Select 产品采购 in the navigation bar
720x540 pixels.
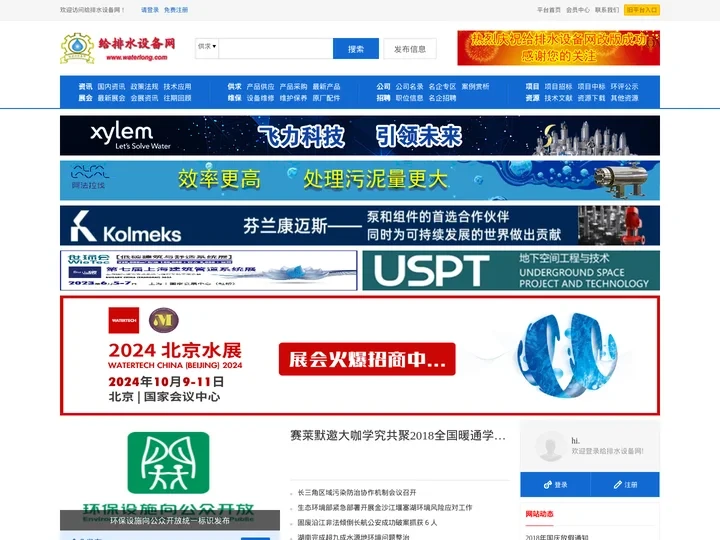(293, 86)
